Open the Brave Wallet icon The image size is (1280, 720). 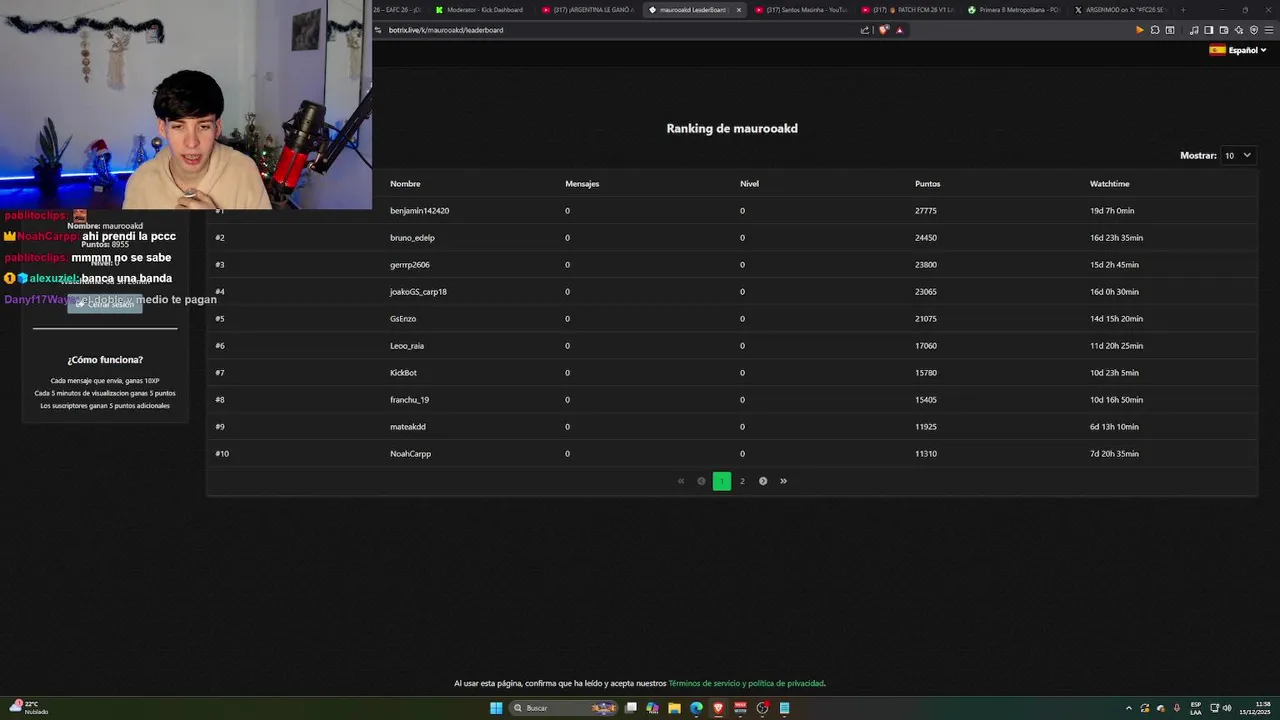point(1224,30)
